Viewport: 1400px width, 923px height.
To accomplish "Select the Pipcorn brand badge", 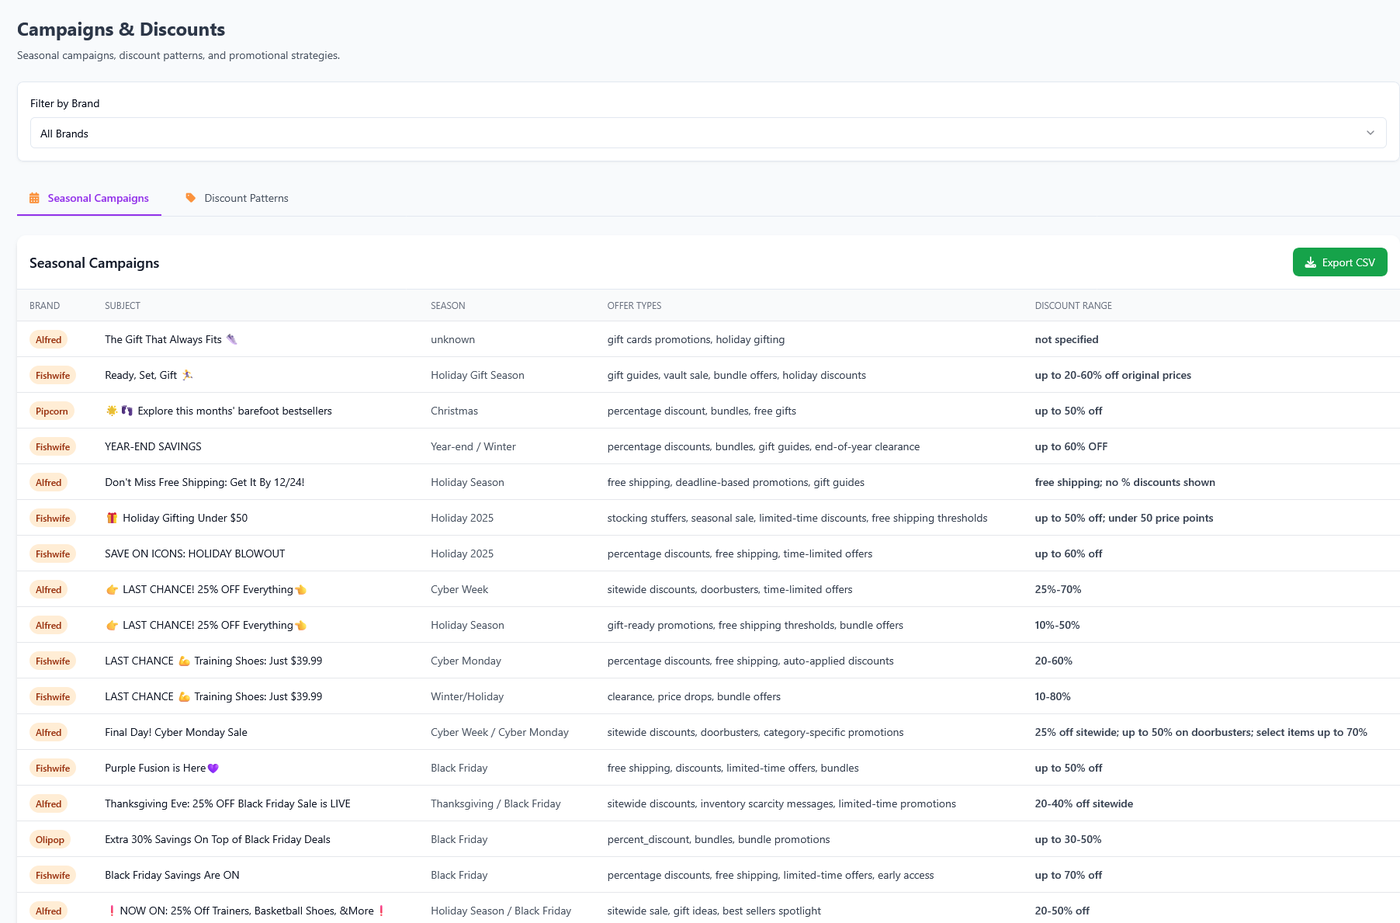I will coord(52,411).
